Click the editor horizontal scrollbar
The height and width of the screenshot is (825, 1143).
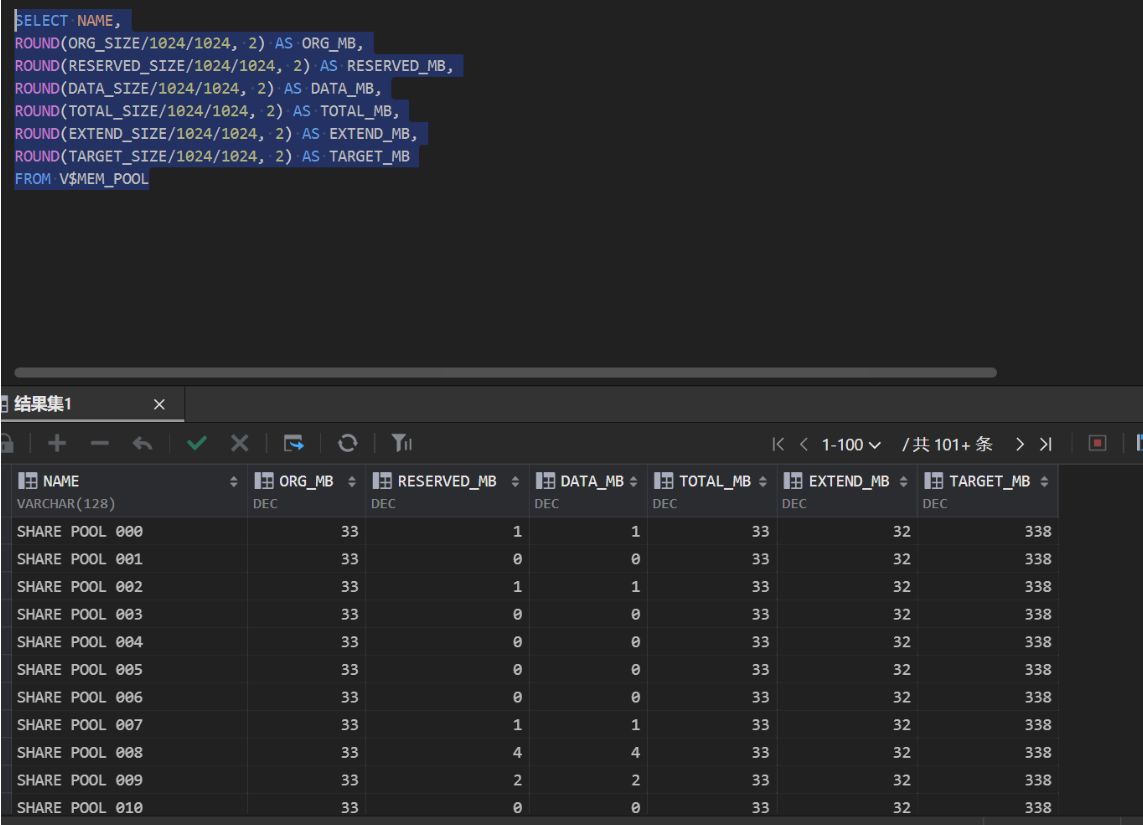click(505, 373)
